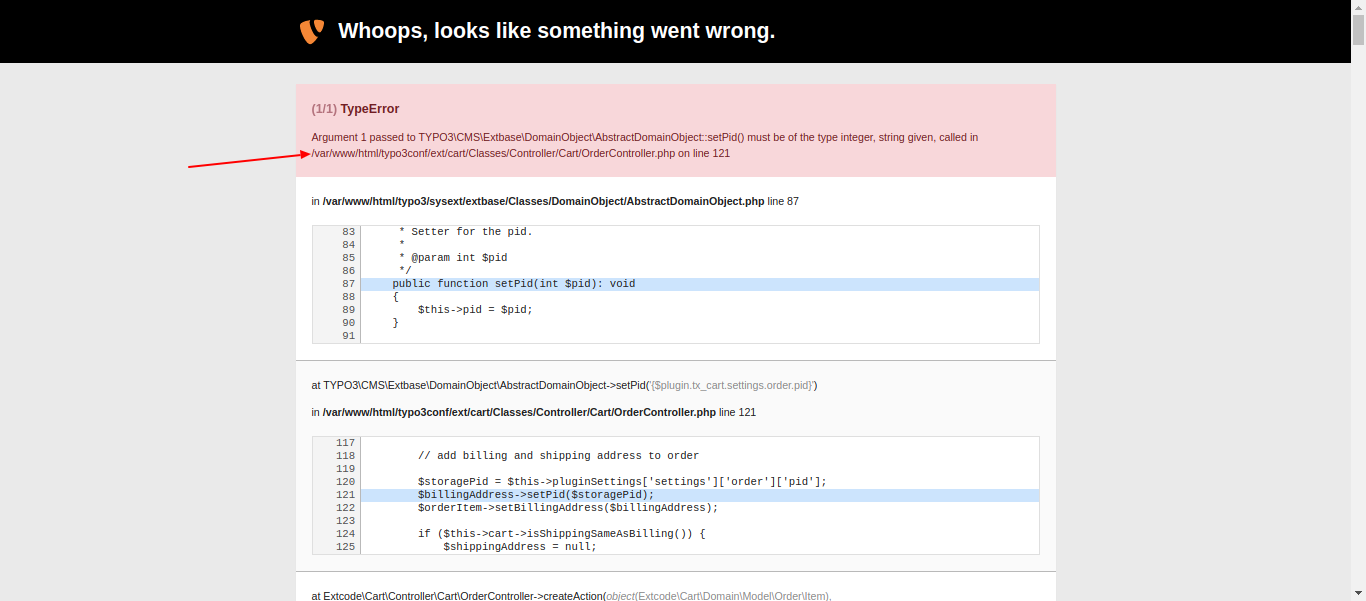Image resolution: width=1366 pixels, height=601 pixels.
Task: Click the 'at TYPO3\CMS\Extbase...->setPid' stack trace line
Action: (564, 385)
